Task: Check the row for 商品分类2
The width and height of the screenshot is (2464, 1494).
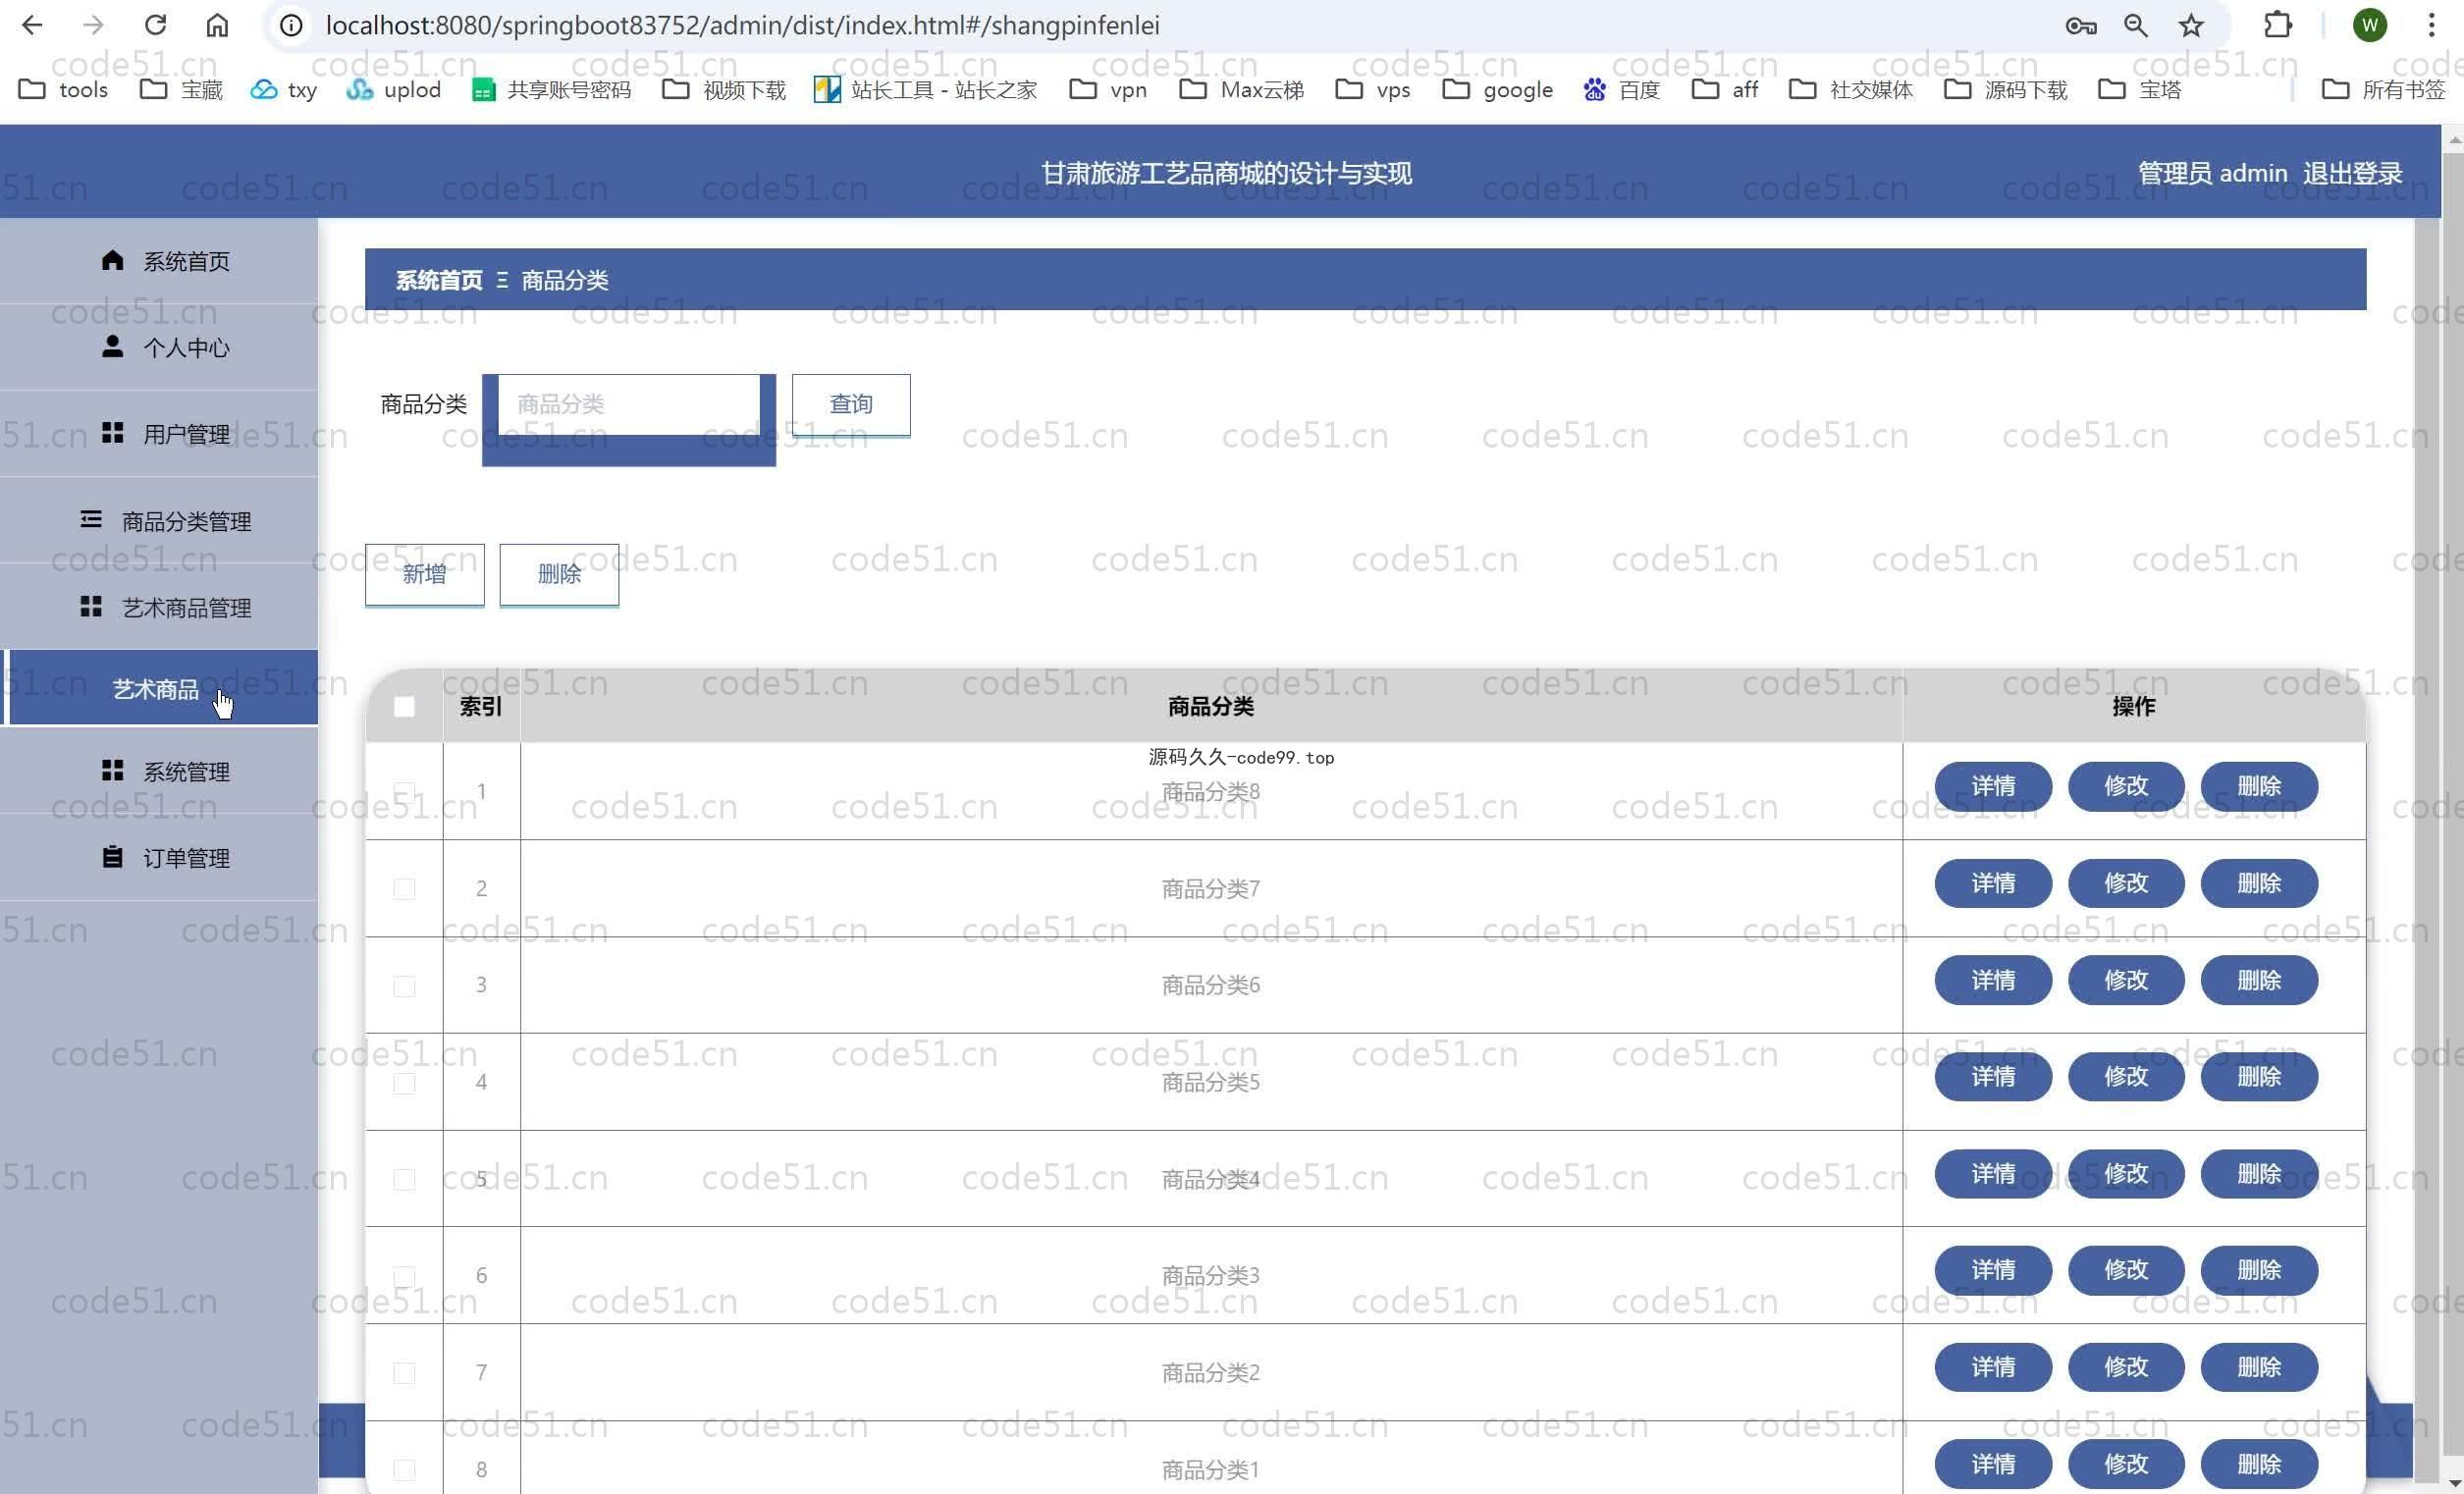Action: (404, 1373)
